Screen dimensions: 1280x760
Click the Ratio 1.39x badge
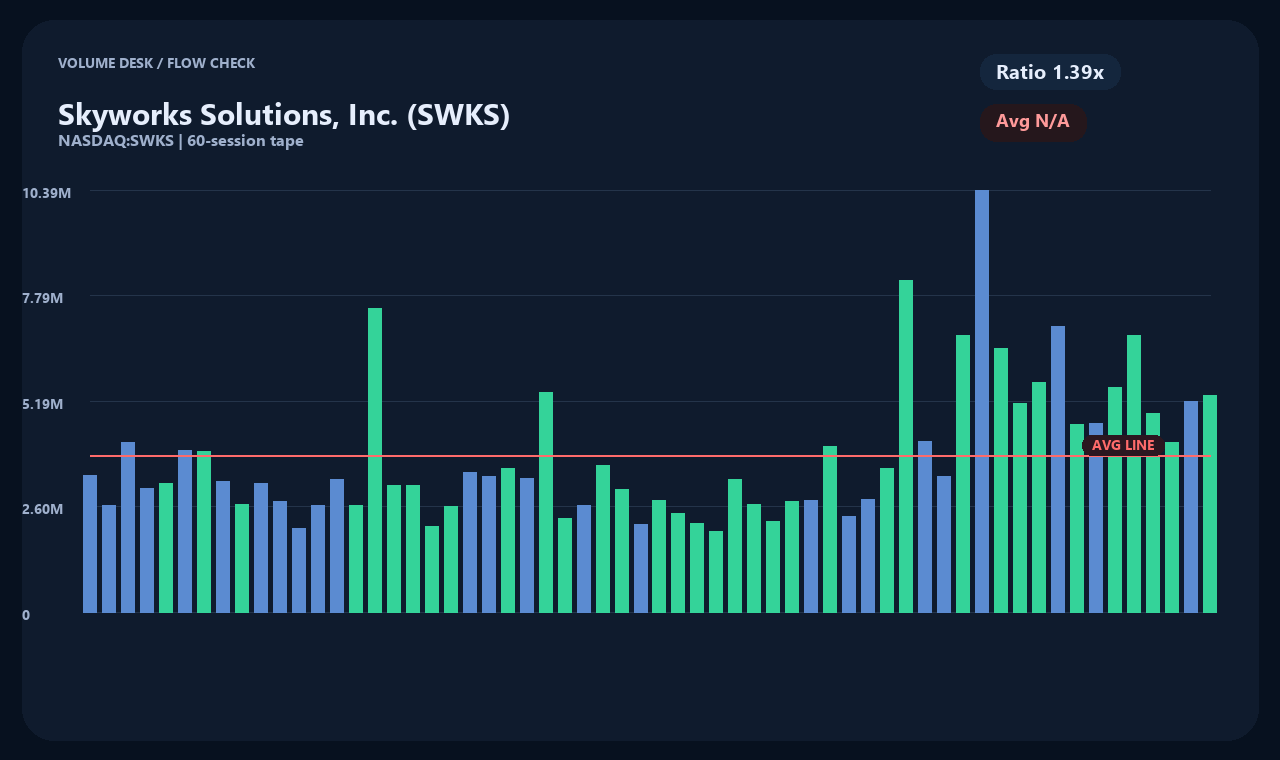pyautogui.click(x=1050, y=72)
